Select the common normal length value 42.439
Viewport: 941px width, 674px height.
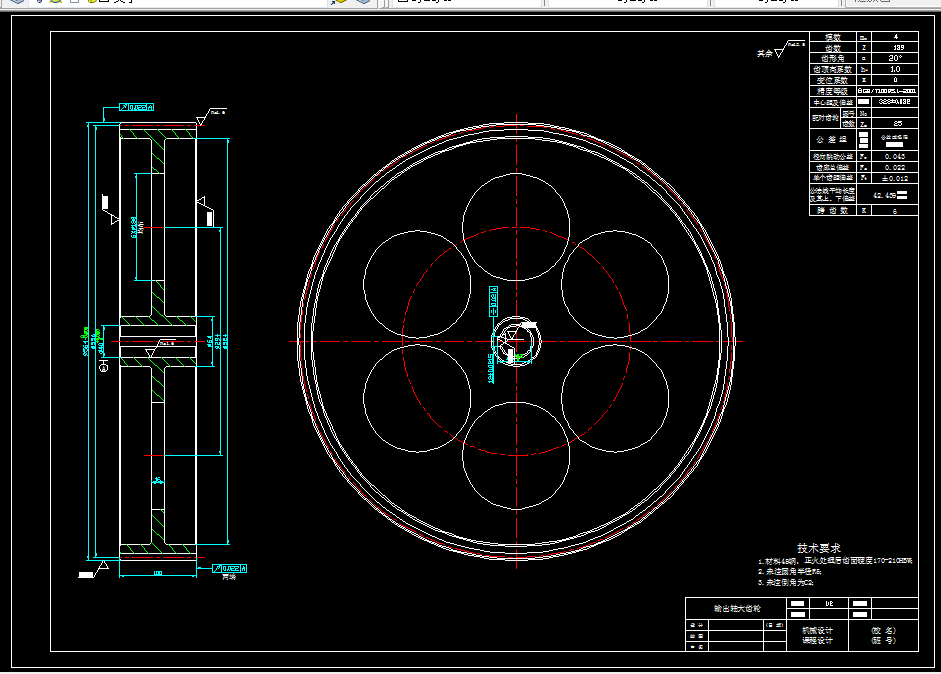point(884,195)
